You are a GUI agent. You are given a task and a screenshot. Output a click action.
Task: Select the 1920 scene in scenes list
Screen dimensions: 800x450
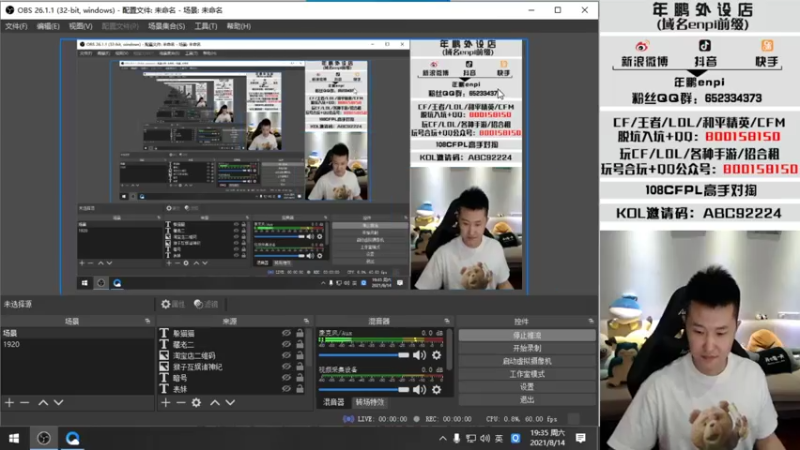coord(77,344)
